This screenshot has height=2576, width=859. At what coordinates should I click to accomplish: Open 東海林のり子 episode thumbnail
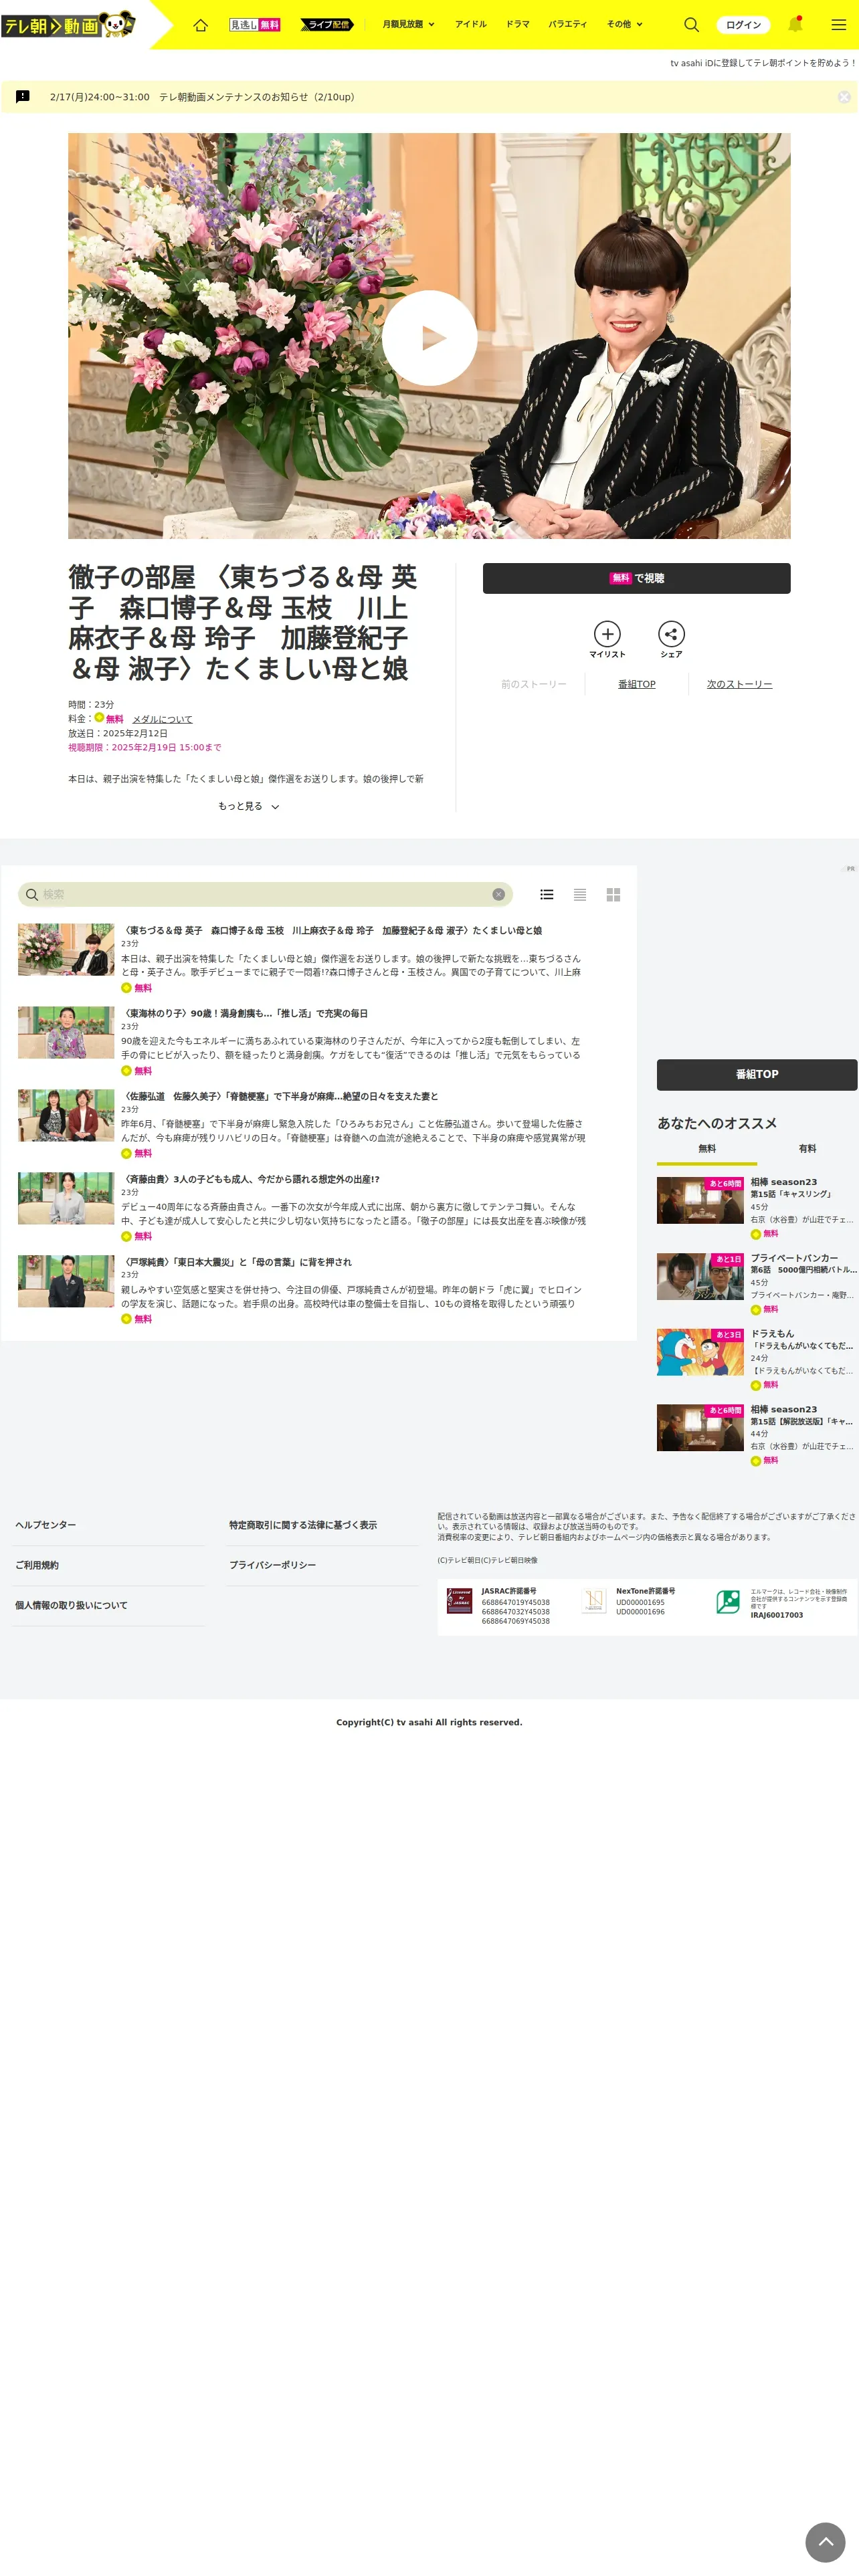pyautogui.click(x=66, y=1032)
